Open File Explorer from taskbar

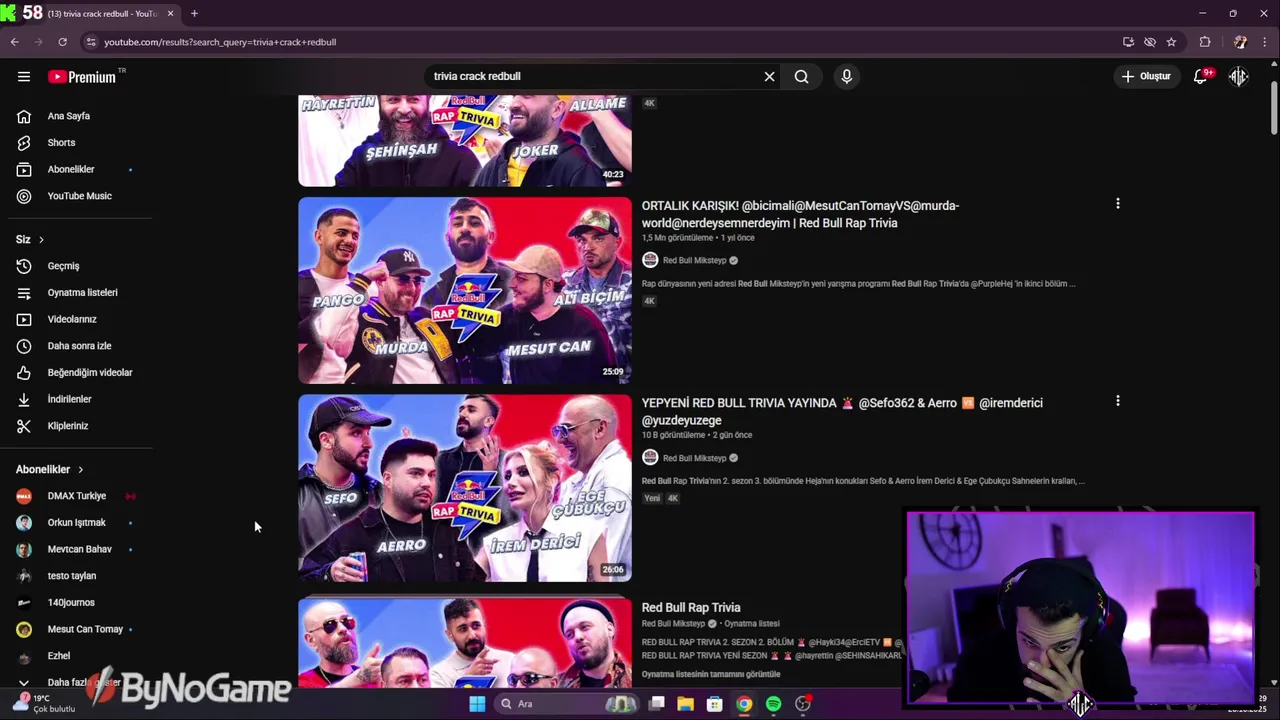[685, 704]
